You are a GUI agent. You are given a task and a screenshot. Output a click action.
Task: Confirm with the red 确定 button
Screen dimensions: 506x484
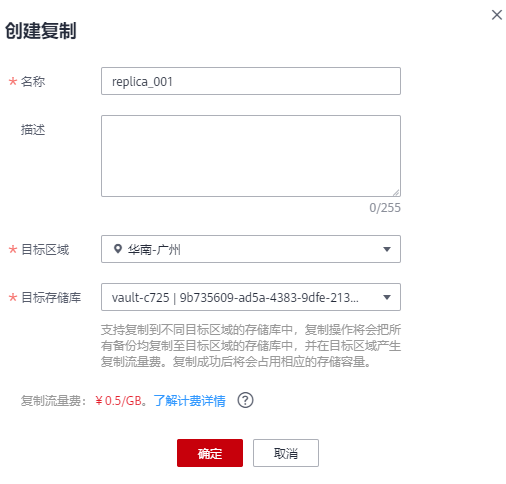pyautogui.click(x=210, y=453)
